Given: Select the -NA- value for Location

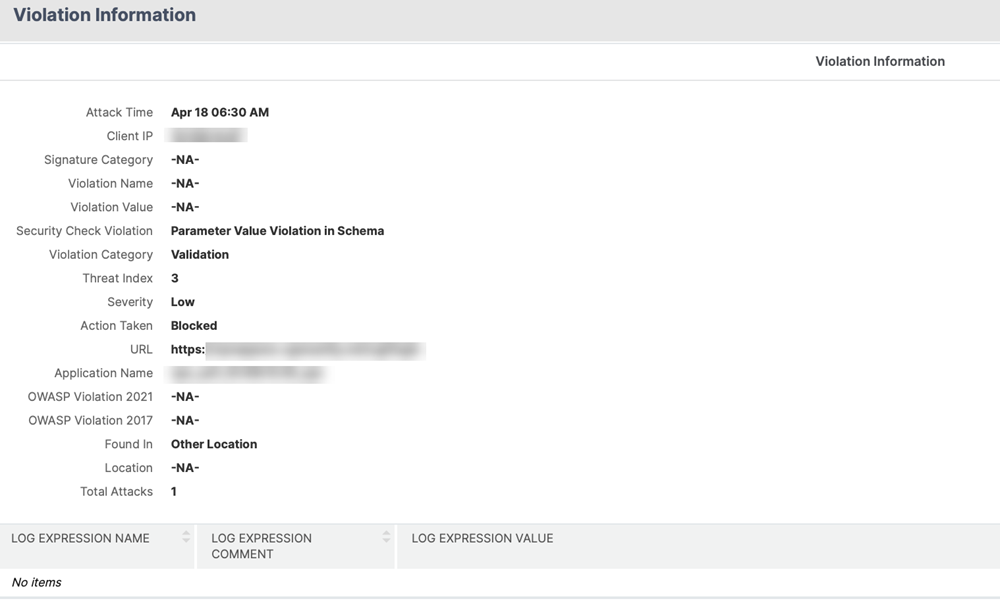Looking at the screenshot, I should click(185, 467).
